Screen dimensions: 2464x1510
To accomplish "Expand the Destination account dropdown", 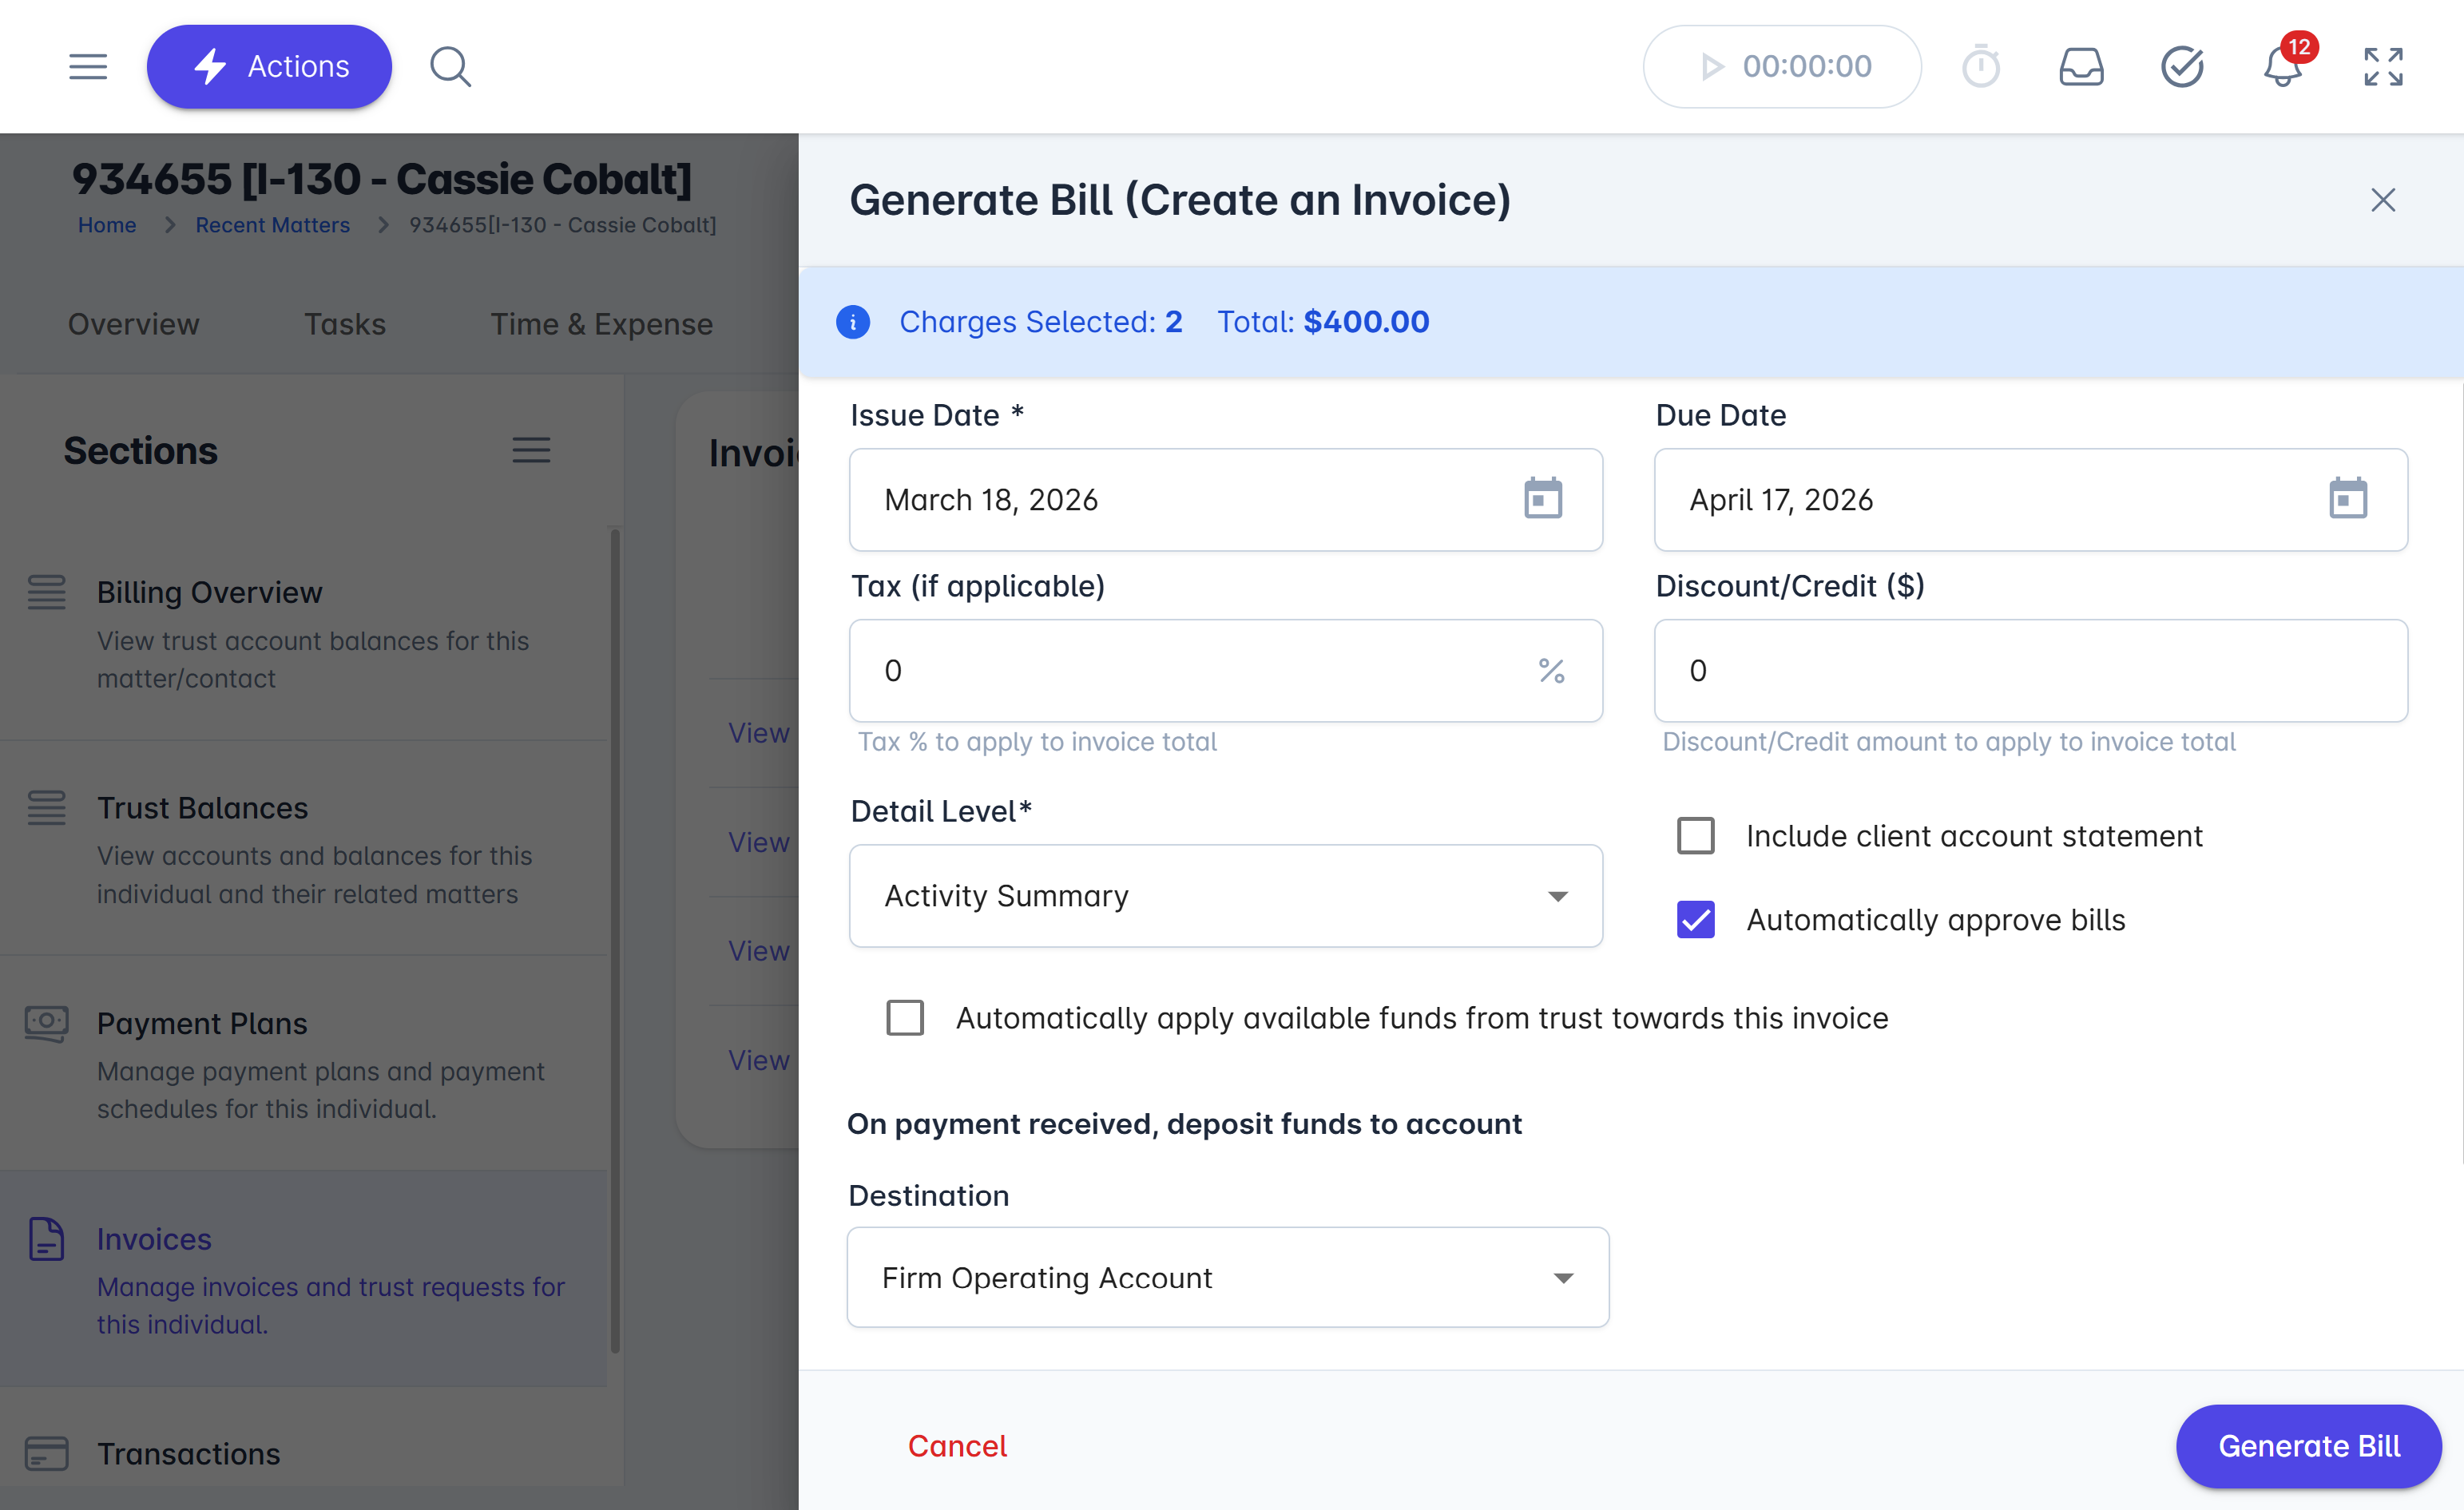I will [x=1228, y=1278].
